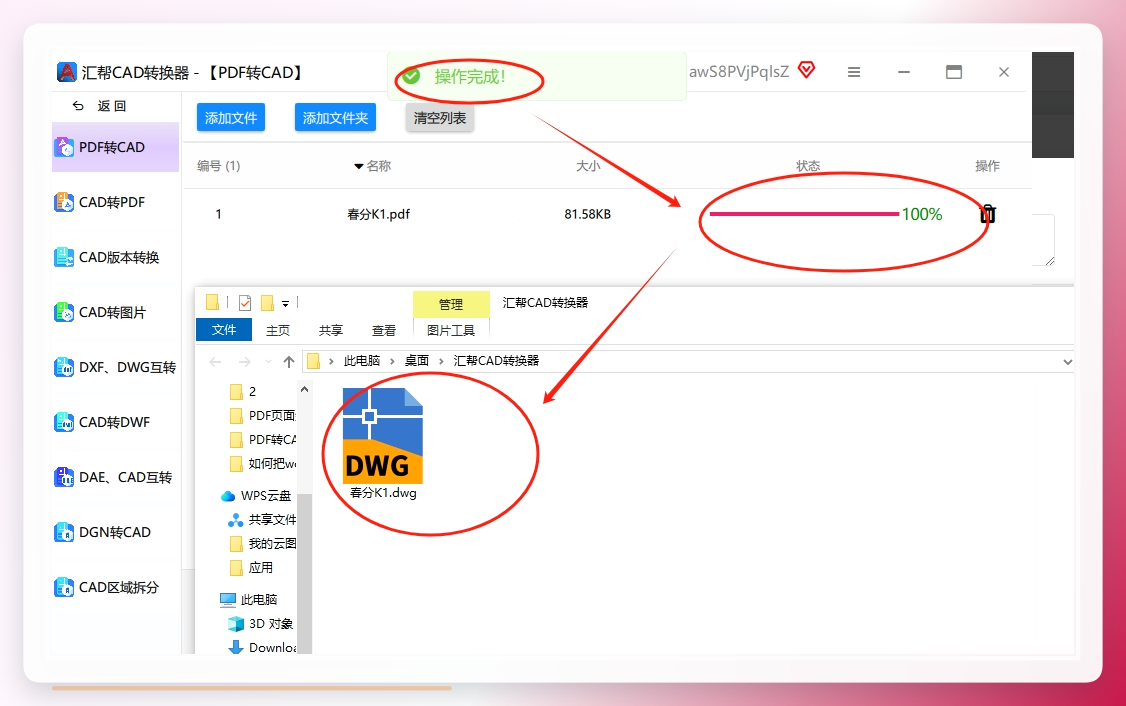Click the Explorer tree scrollbar up arrow
The image size is (1126, 706).
(x=304, y=389)
